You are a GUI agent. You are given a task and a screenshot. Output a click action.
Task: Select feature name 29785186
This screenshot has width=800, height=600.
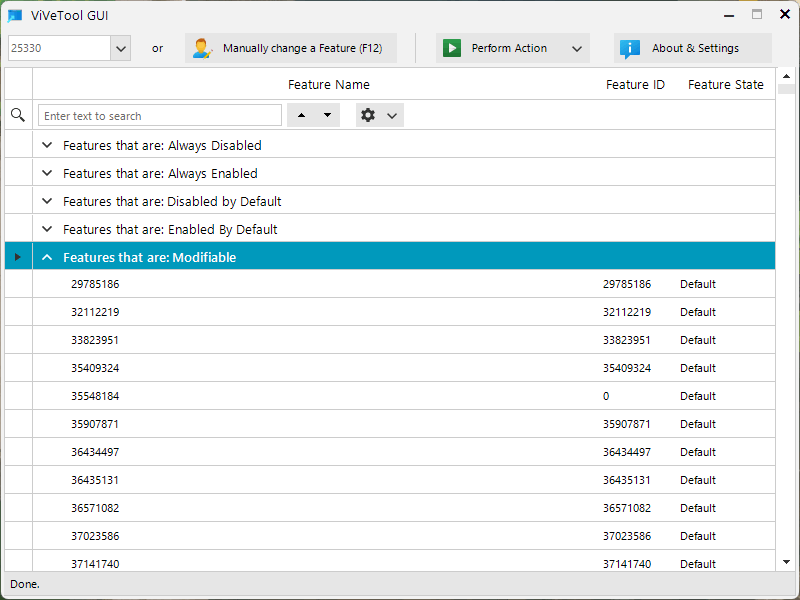click(x=95, y=284)
